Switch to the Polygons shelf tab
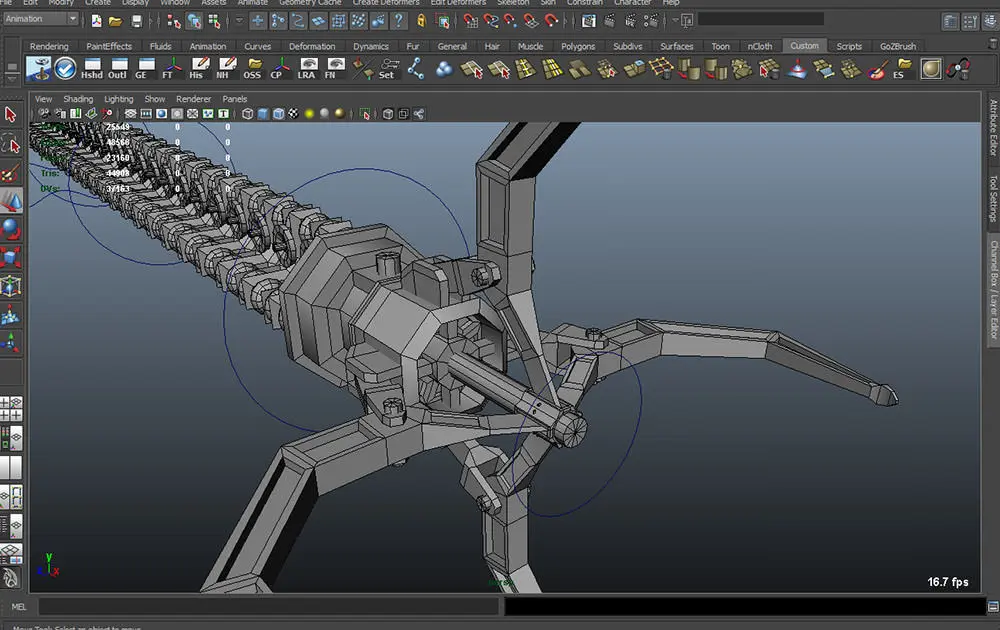The height and width of the screenshot is (630, 1000). click(x=577, y=46)
